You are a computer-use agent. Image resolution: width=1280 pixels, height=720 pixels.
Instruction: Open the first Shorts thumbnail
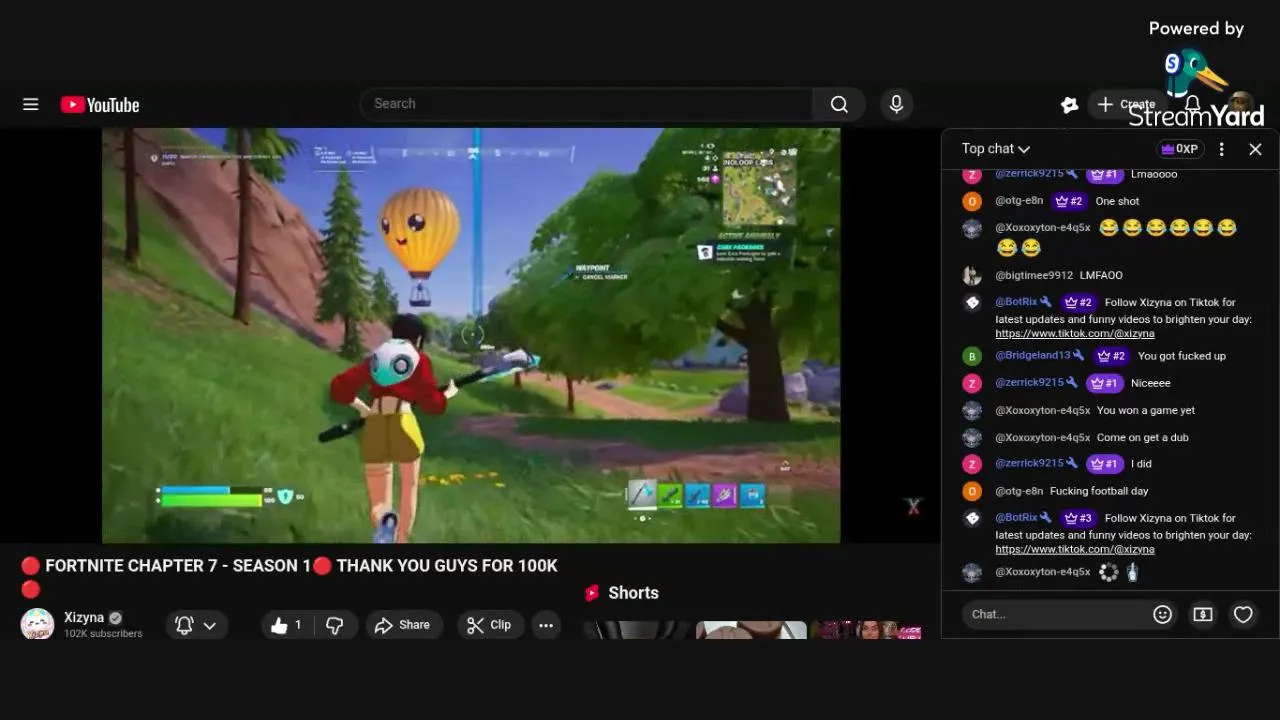point(636,630)
